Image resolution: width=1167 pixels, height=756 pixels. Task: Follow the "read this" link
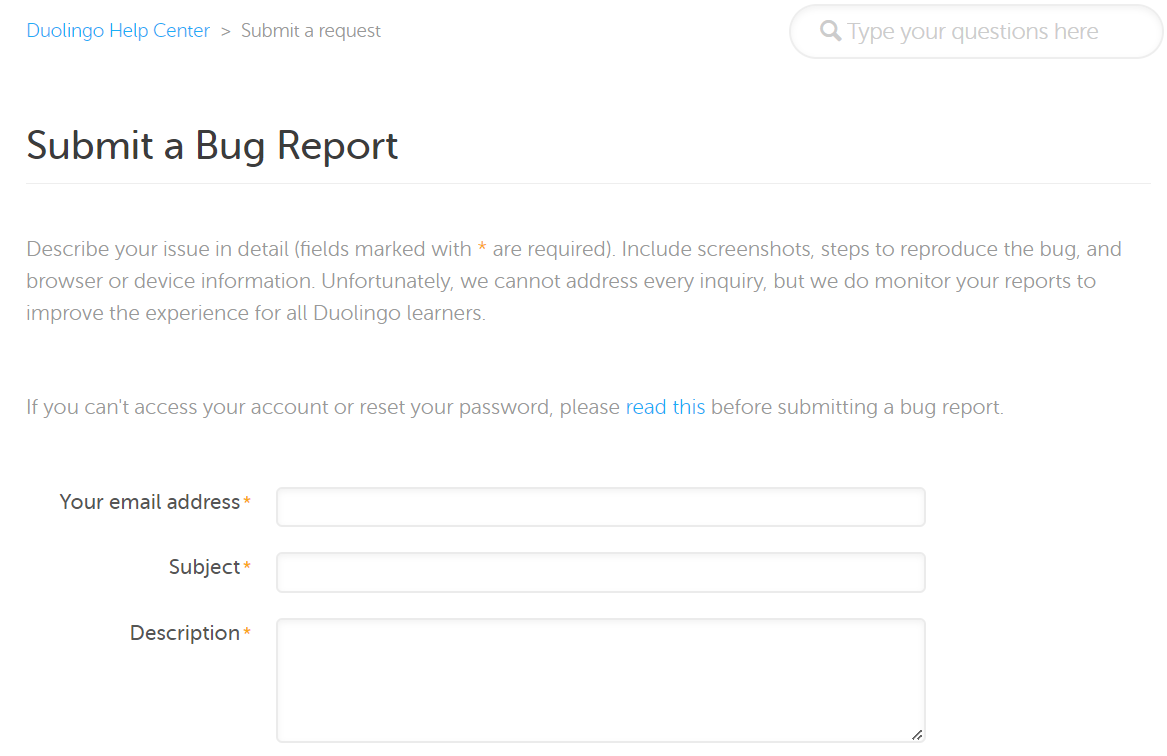pos(665,407)
